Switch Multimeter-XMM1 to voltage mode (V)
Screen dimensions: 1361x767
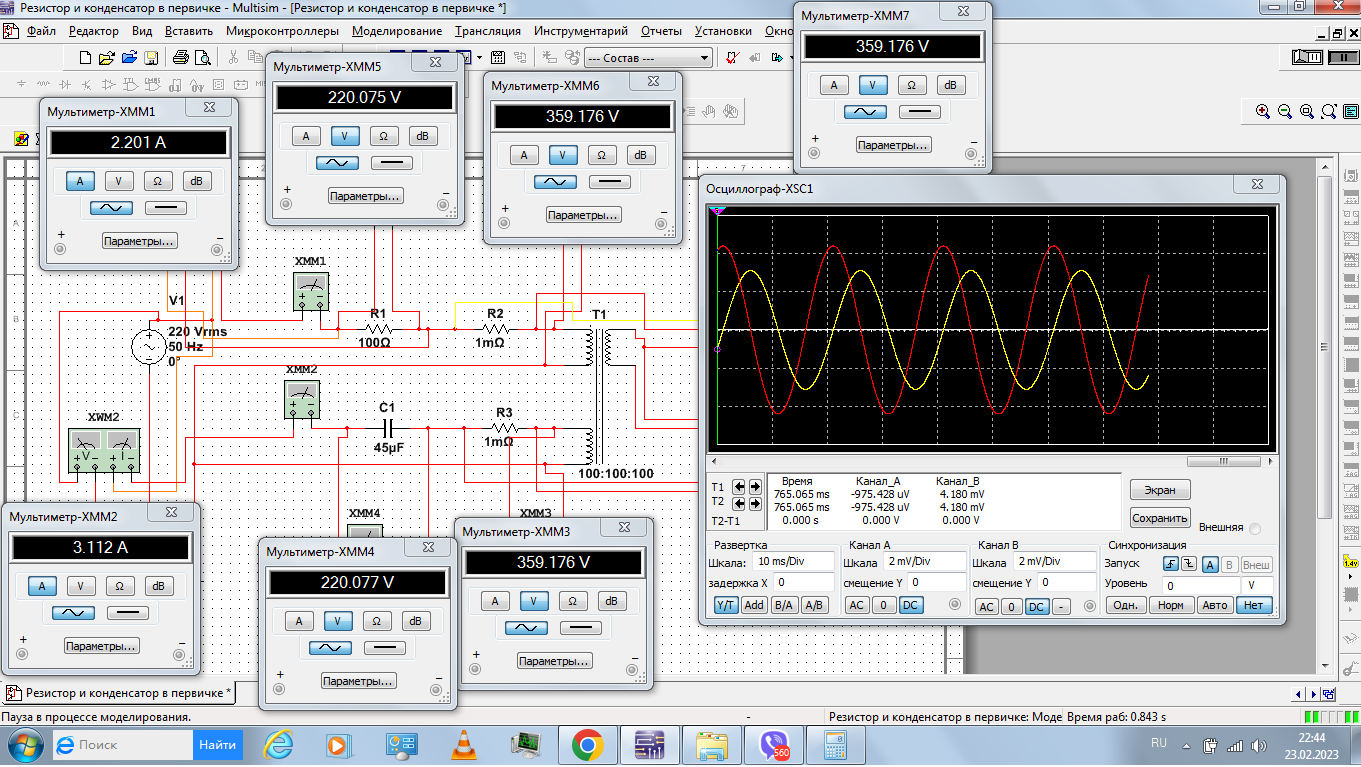click(x=119, y=181)
